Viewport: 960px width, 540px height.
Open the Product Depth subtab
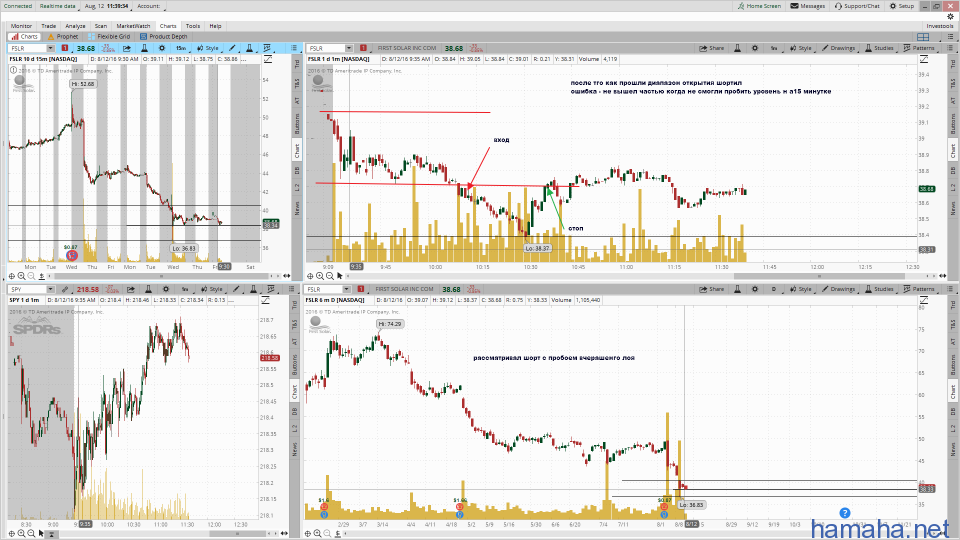163,37
